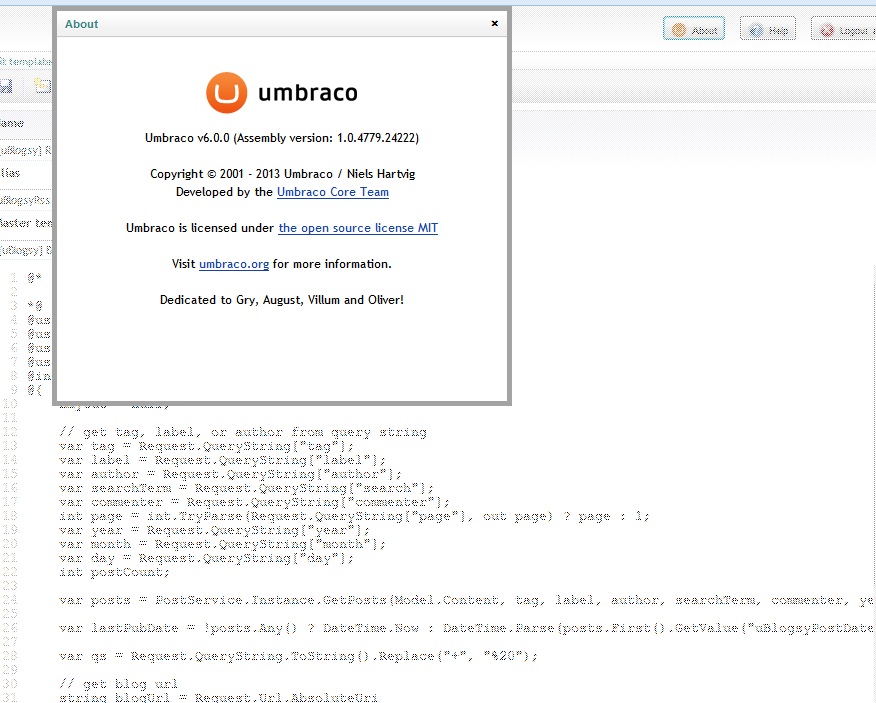This screenshot has width=876, height=703.
Task: Click the orange Umbraco logo in the About dialog
Action: 226,93
